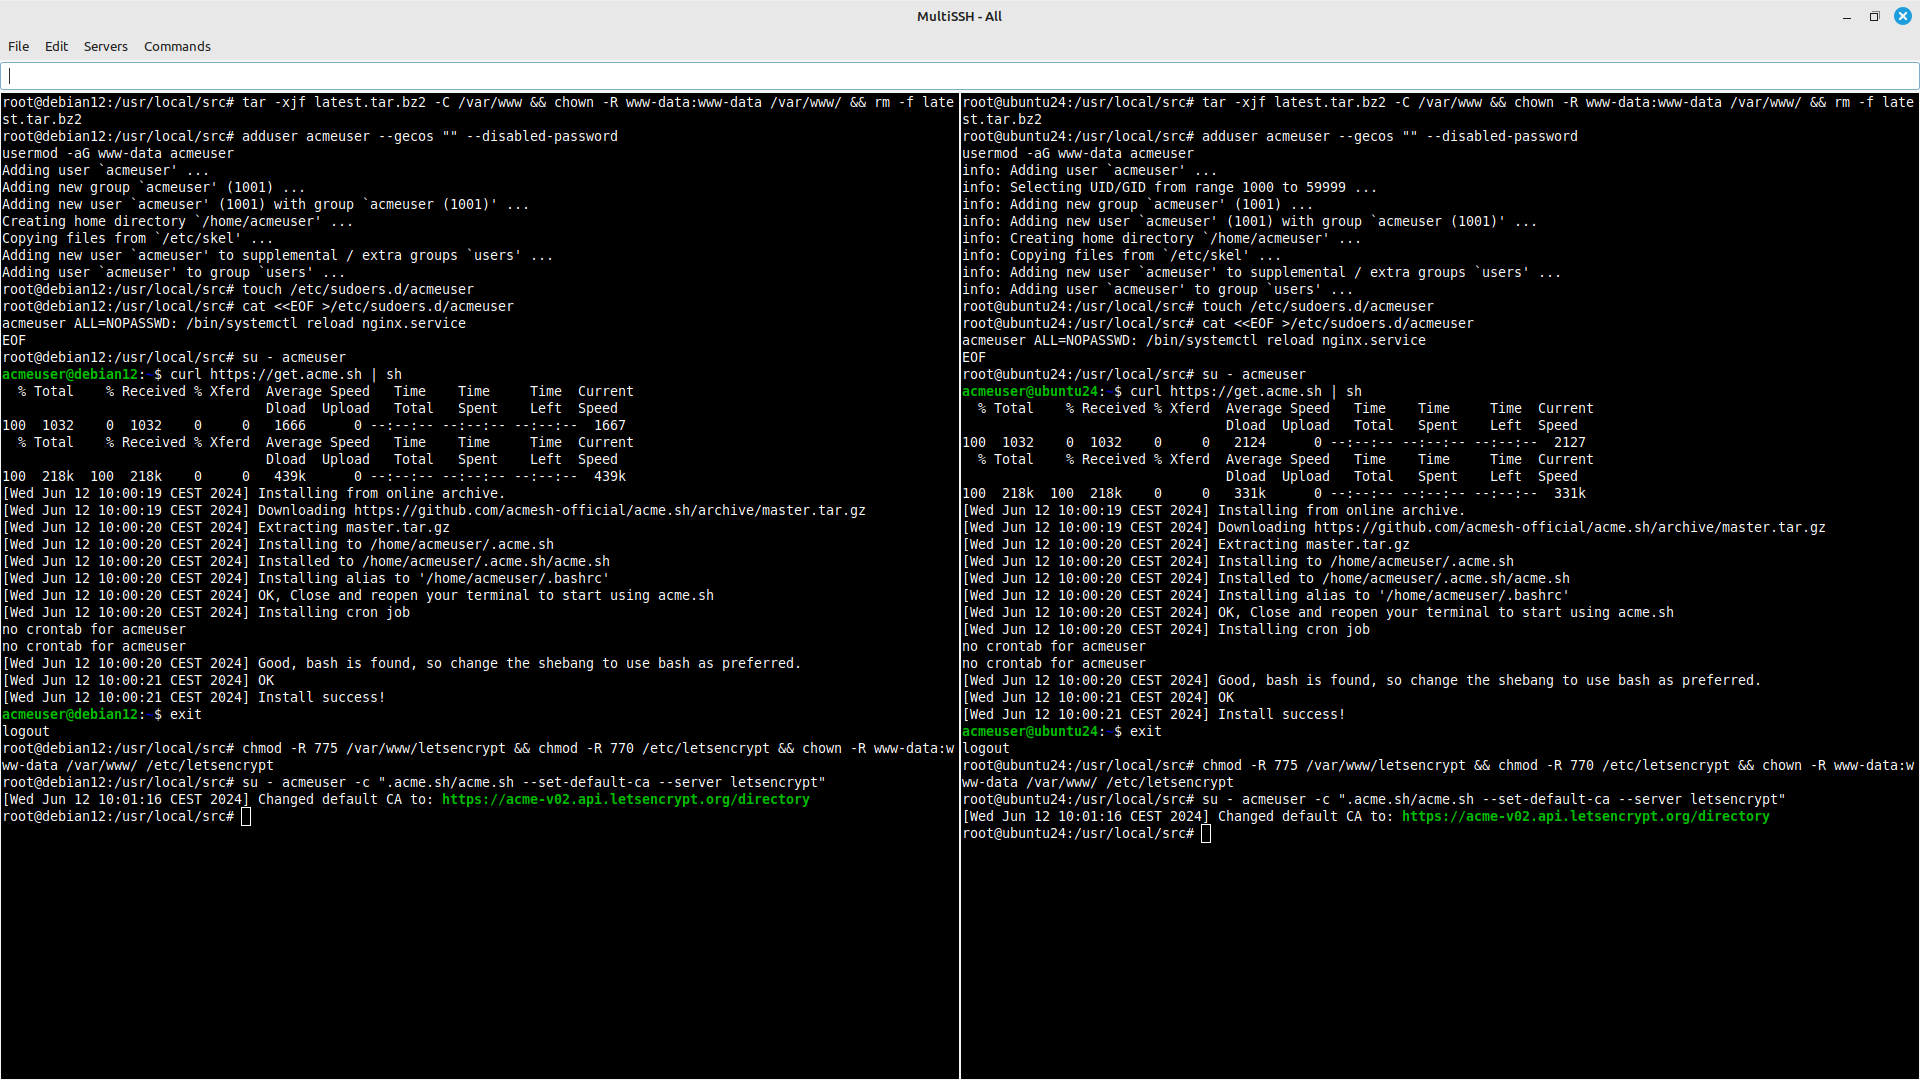Focus the broadcast command input field
Image resolution: width=1920 pixels, height=1080 pixels.
coord(960,76)
